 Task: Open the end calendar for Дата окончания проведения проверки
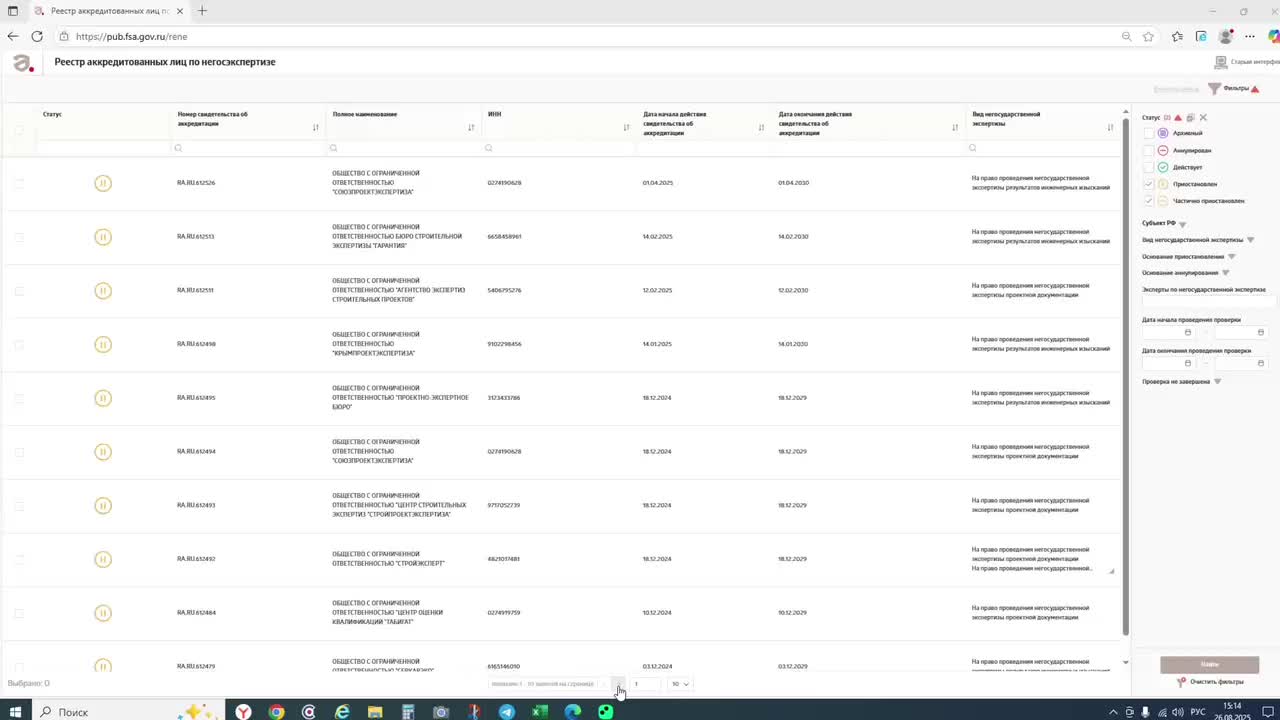(1260, 363)
